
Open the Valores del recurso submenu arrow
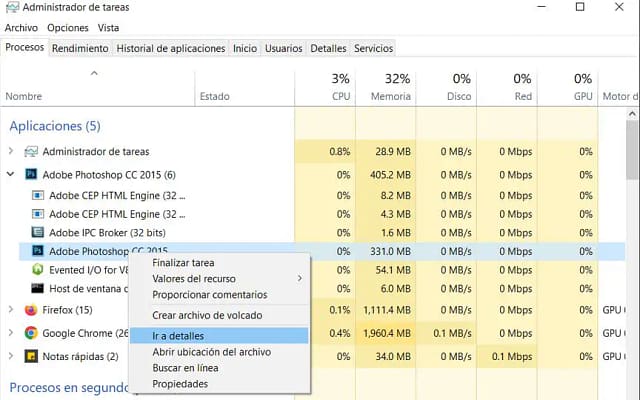[300, 278]
